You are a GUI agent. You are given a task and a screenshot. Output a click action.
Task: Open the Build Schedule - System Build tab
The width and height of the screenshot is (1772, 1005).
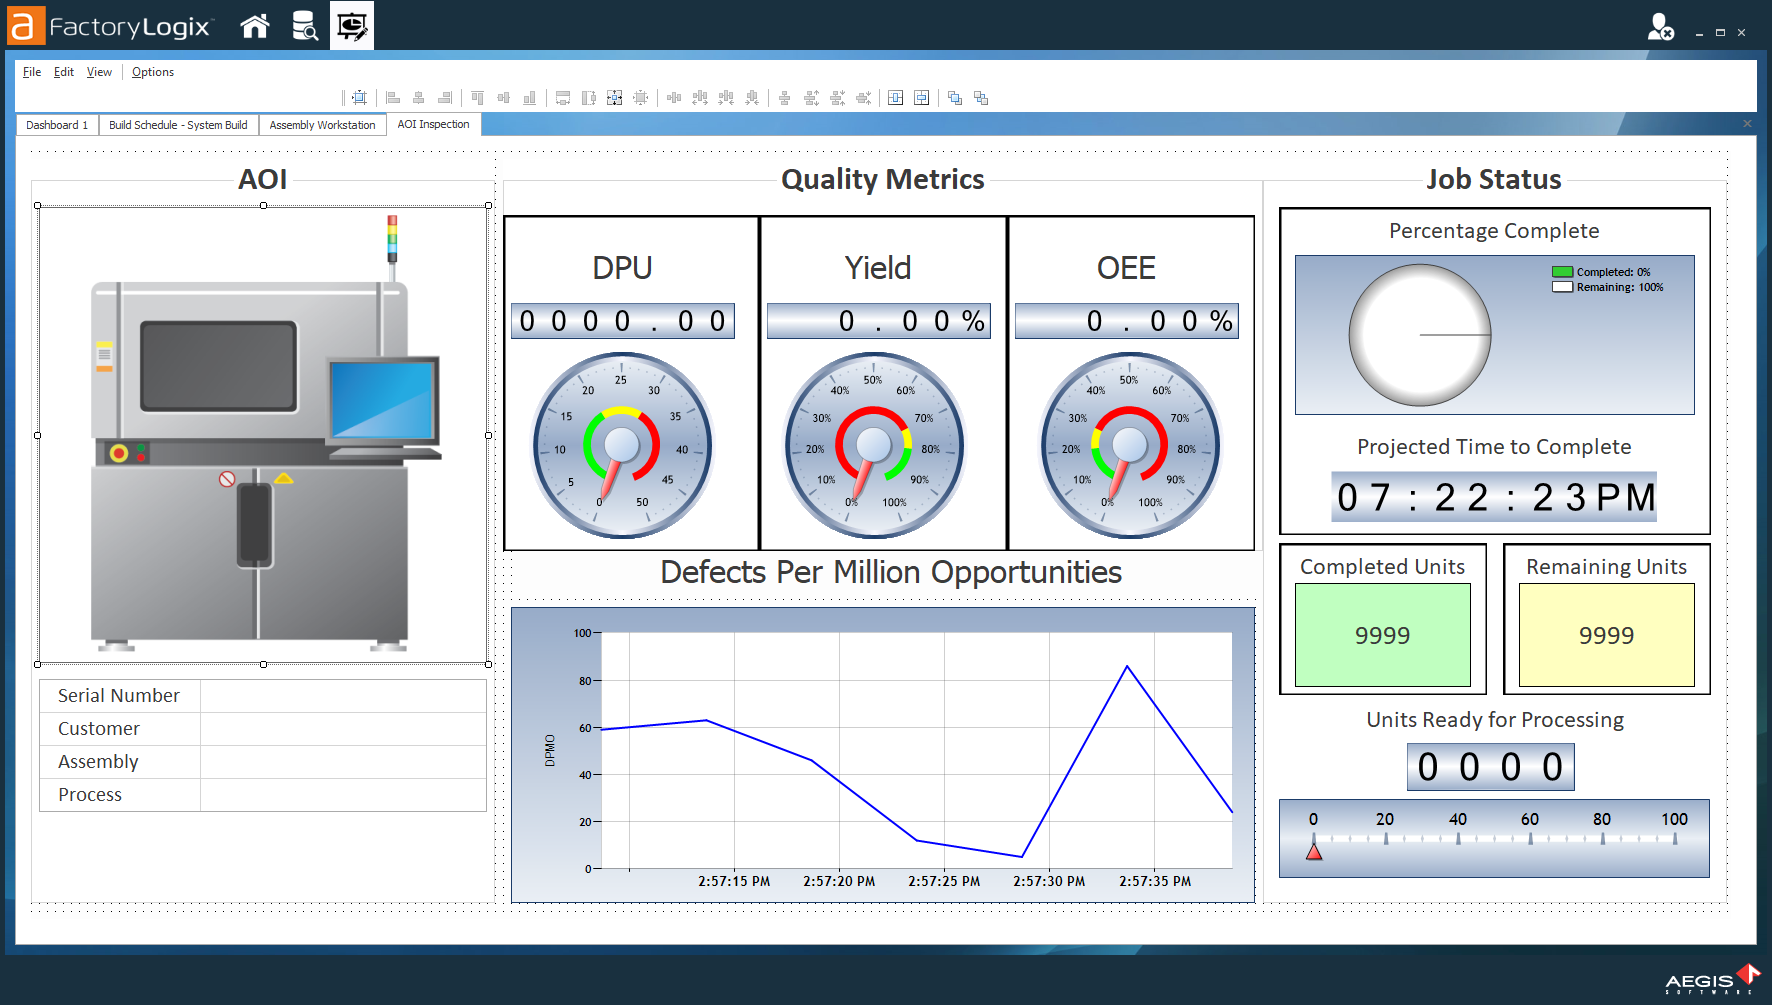[x=178, y=124]
